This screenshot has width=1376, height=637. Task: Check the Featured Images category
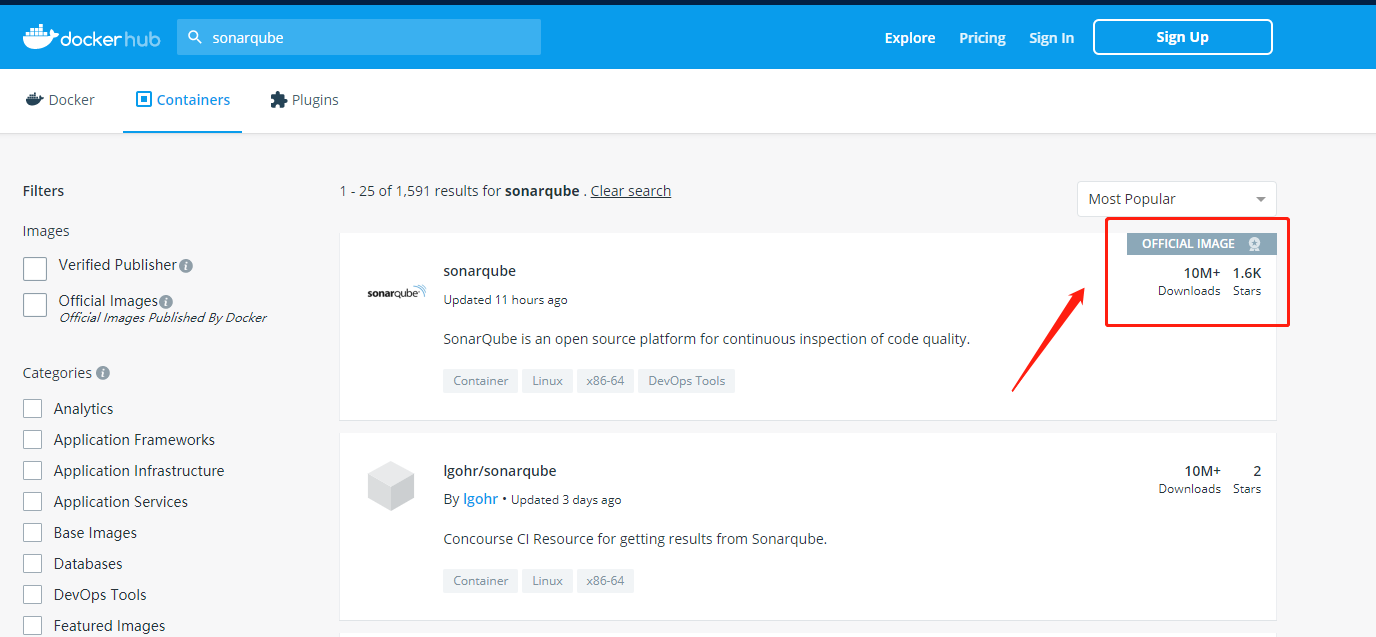pyautogui.click(x=33, y=625)
